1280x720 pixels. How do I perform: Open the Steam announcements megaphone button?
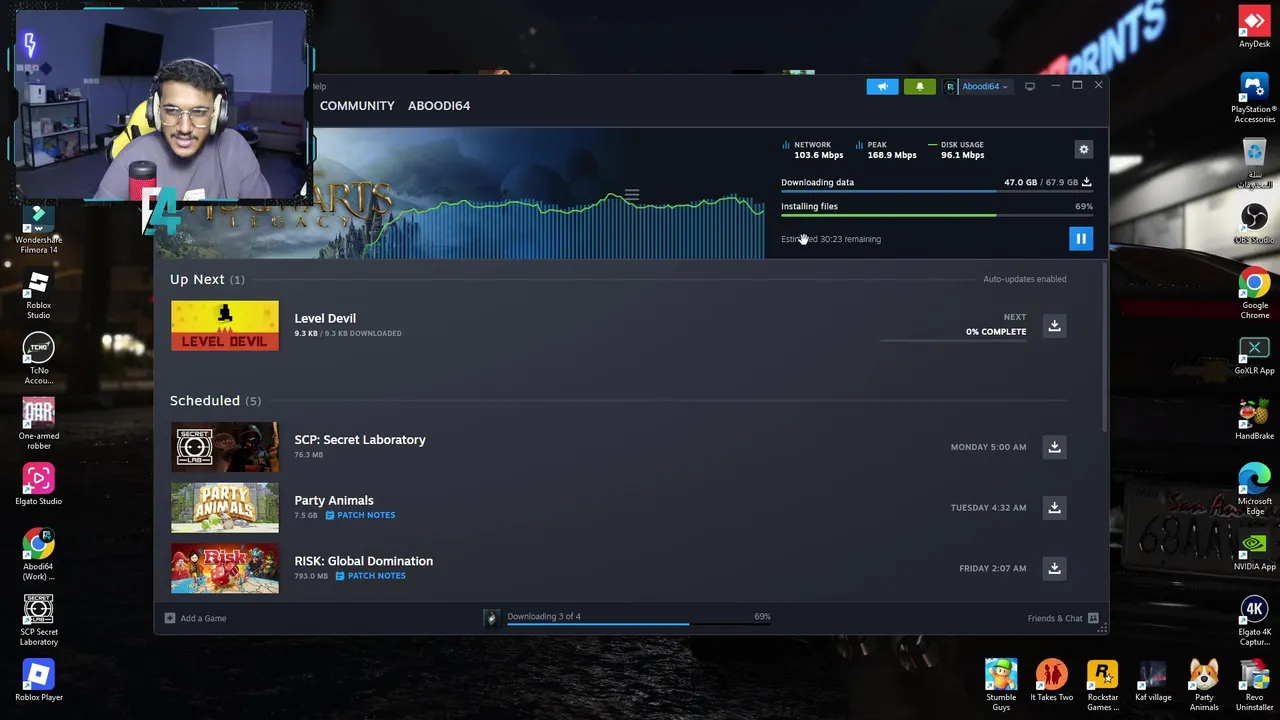click(x=882, y=87)
